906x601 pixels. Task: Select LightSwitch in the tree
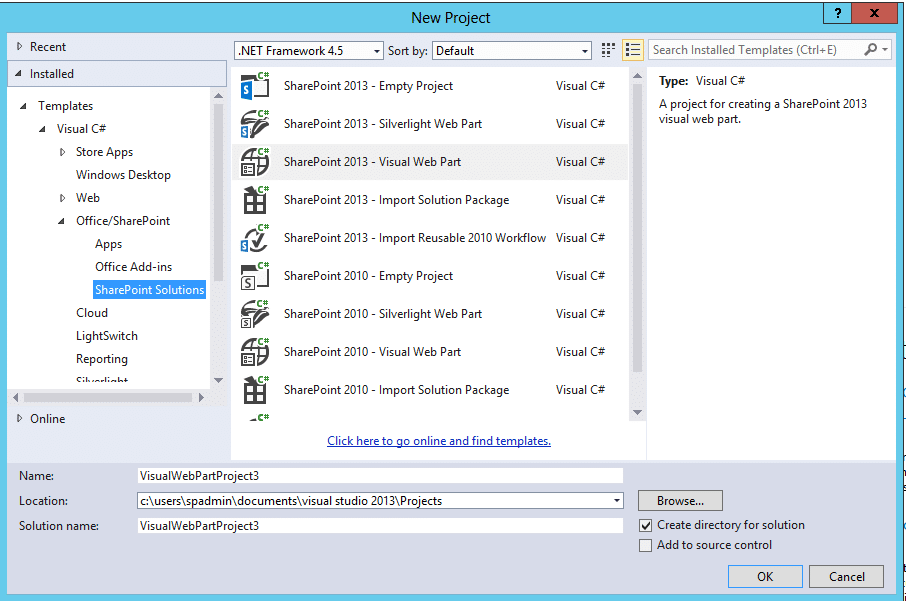(x=107, y=336)
